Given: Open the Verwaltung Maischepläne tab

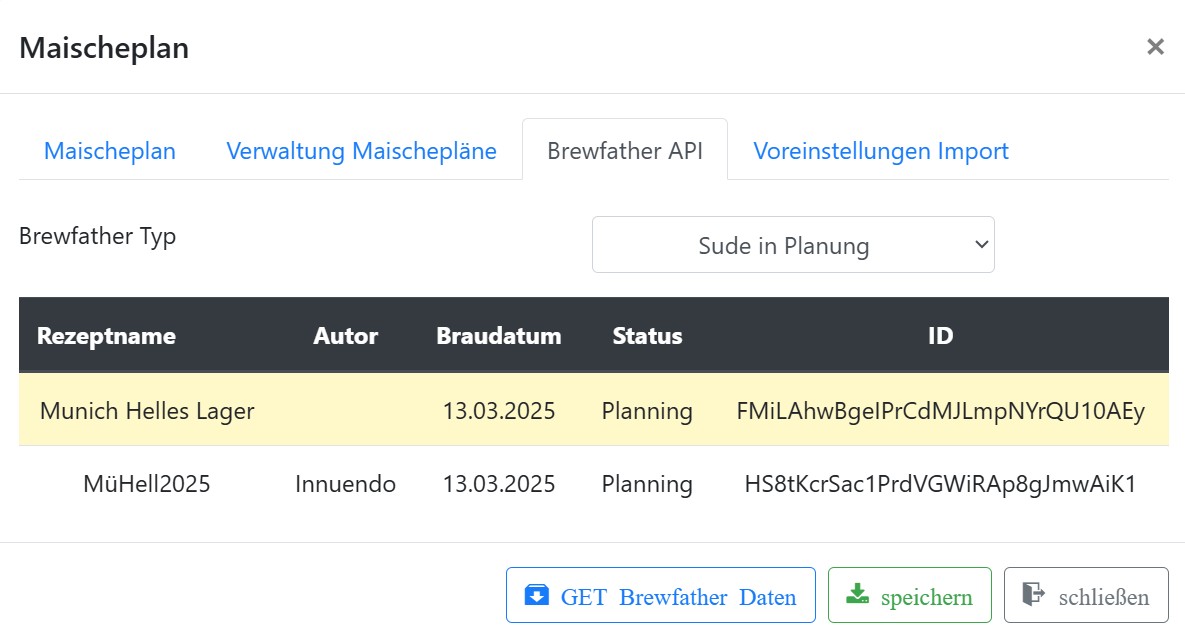Looking at the screenshot, I should tap(361, 151).
